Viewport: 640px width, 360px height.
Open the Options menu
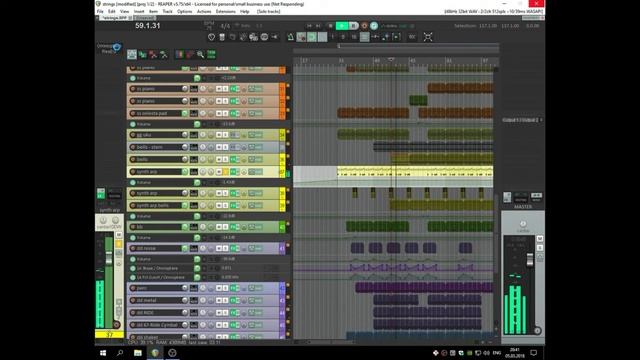point(184,11)
